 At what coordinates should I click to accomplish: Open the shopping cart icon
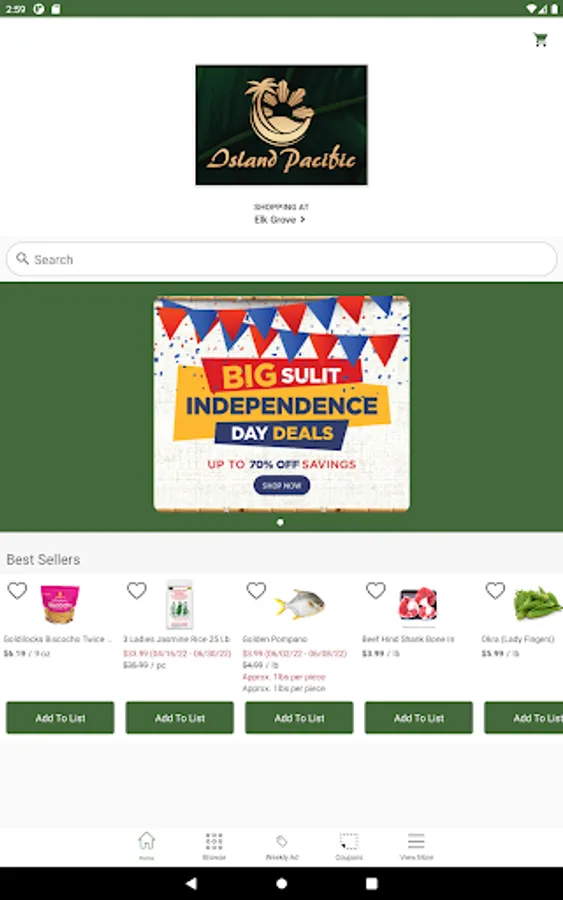tap(540, 40)
